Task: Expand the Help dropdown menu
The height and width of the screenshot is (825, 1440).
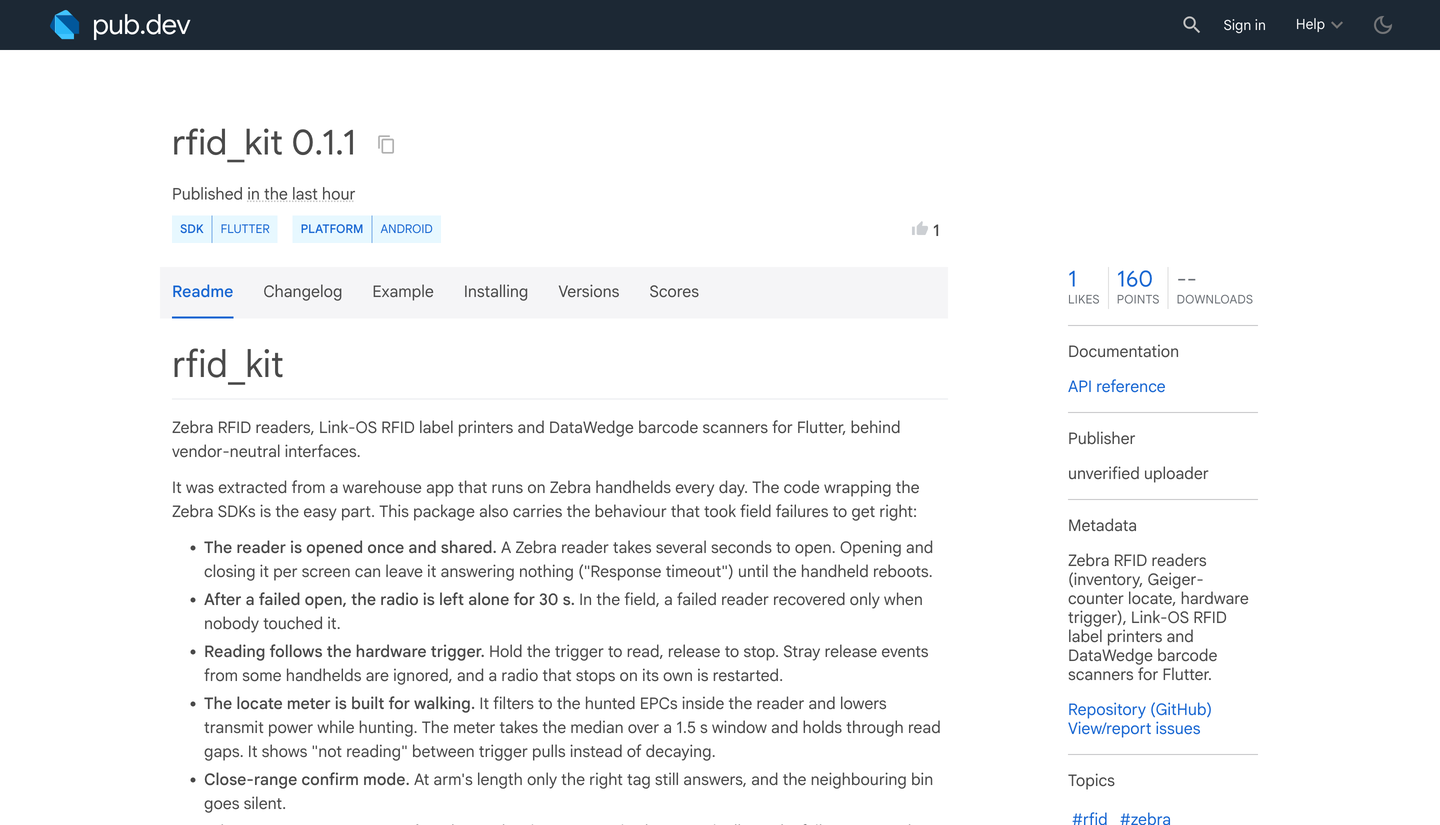Action: point(1319,25)
